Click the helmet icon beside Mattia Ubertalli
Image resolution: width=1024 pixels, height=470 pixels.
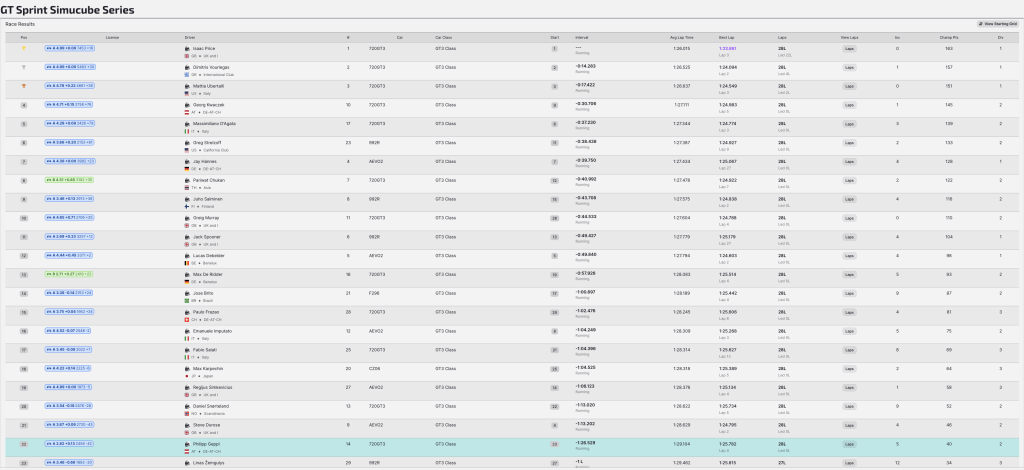point(187,86)
